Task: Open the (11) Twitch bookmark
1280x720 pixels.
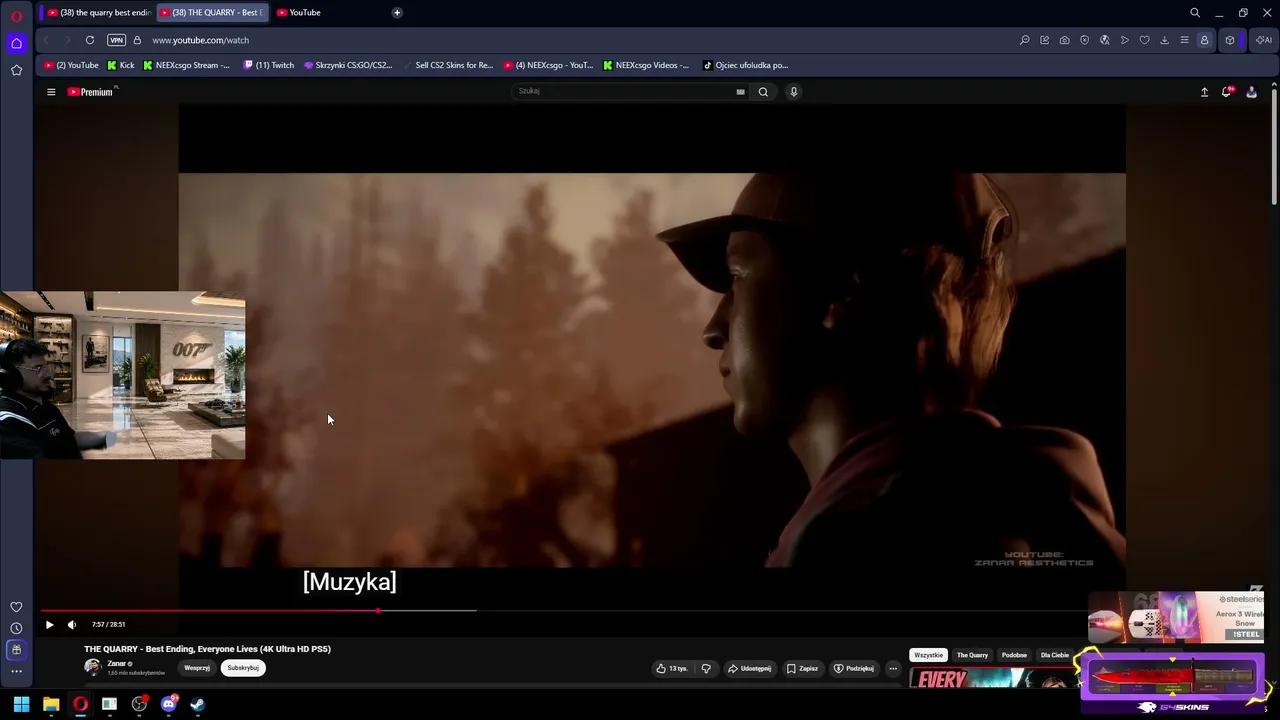Action: (x=269, y=65)
